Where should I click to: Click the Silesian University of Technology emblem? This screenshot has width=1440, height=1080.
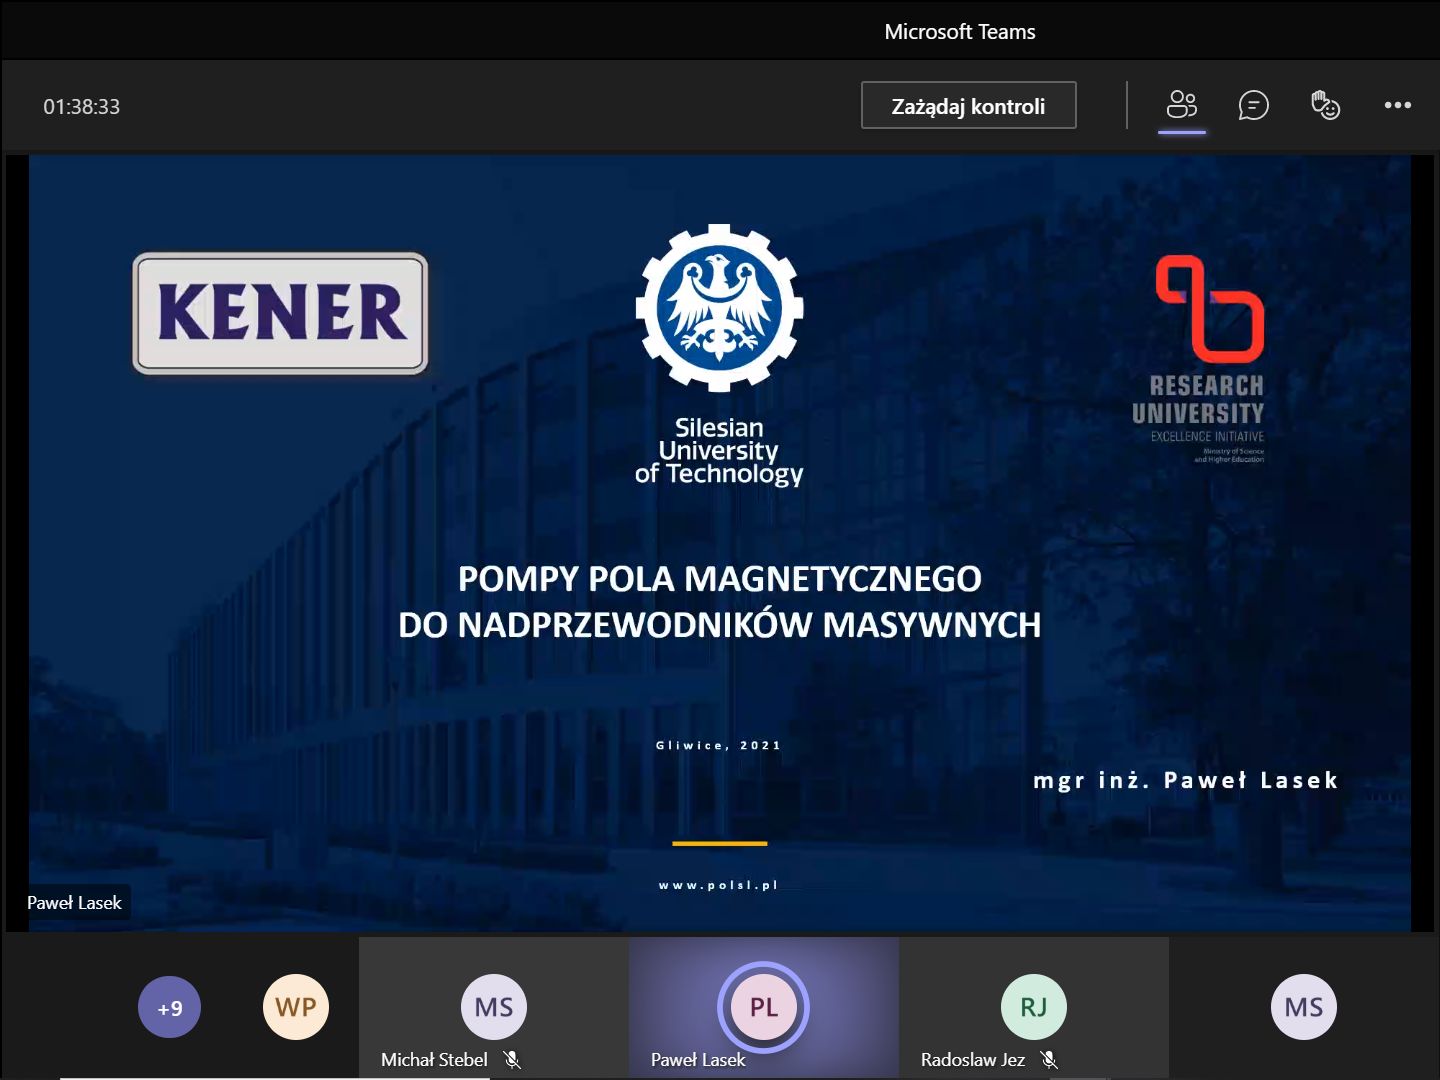tap(719, 308)
